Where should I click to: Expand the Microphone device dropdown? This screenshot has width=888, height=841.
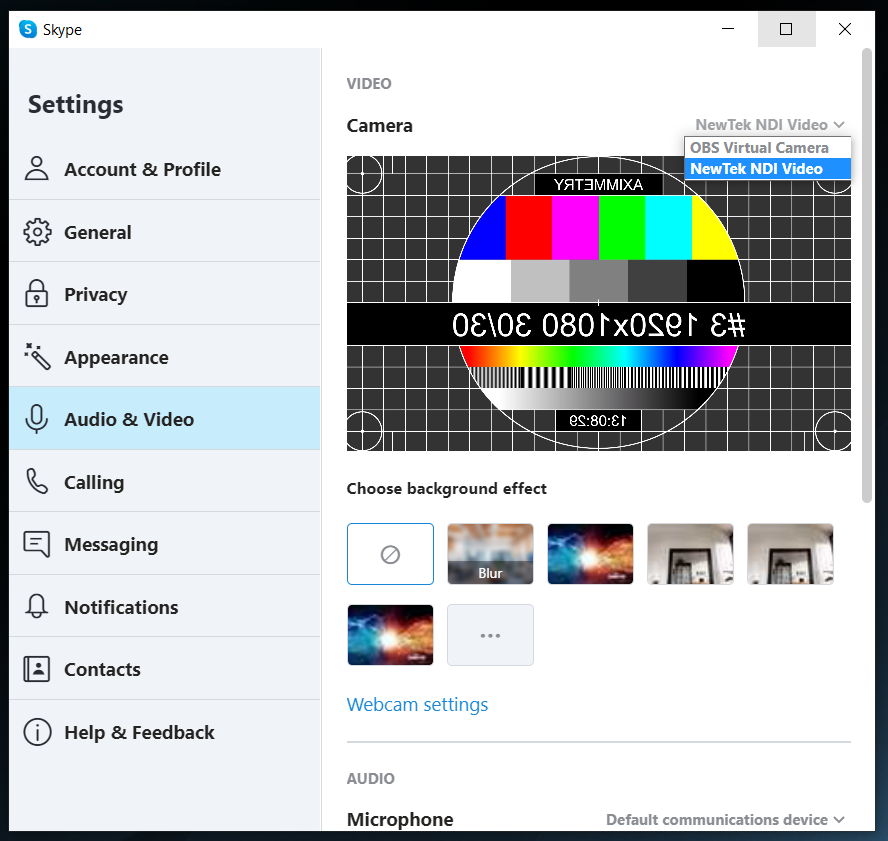coord(725,819)
